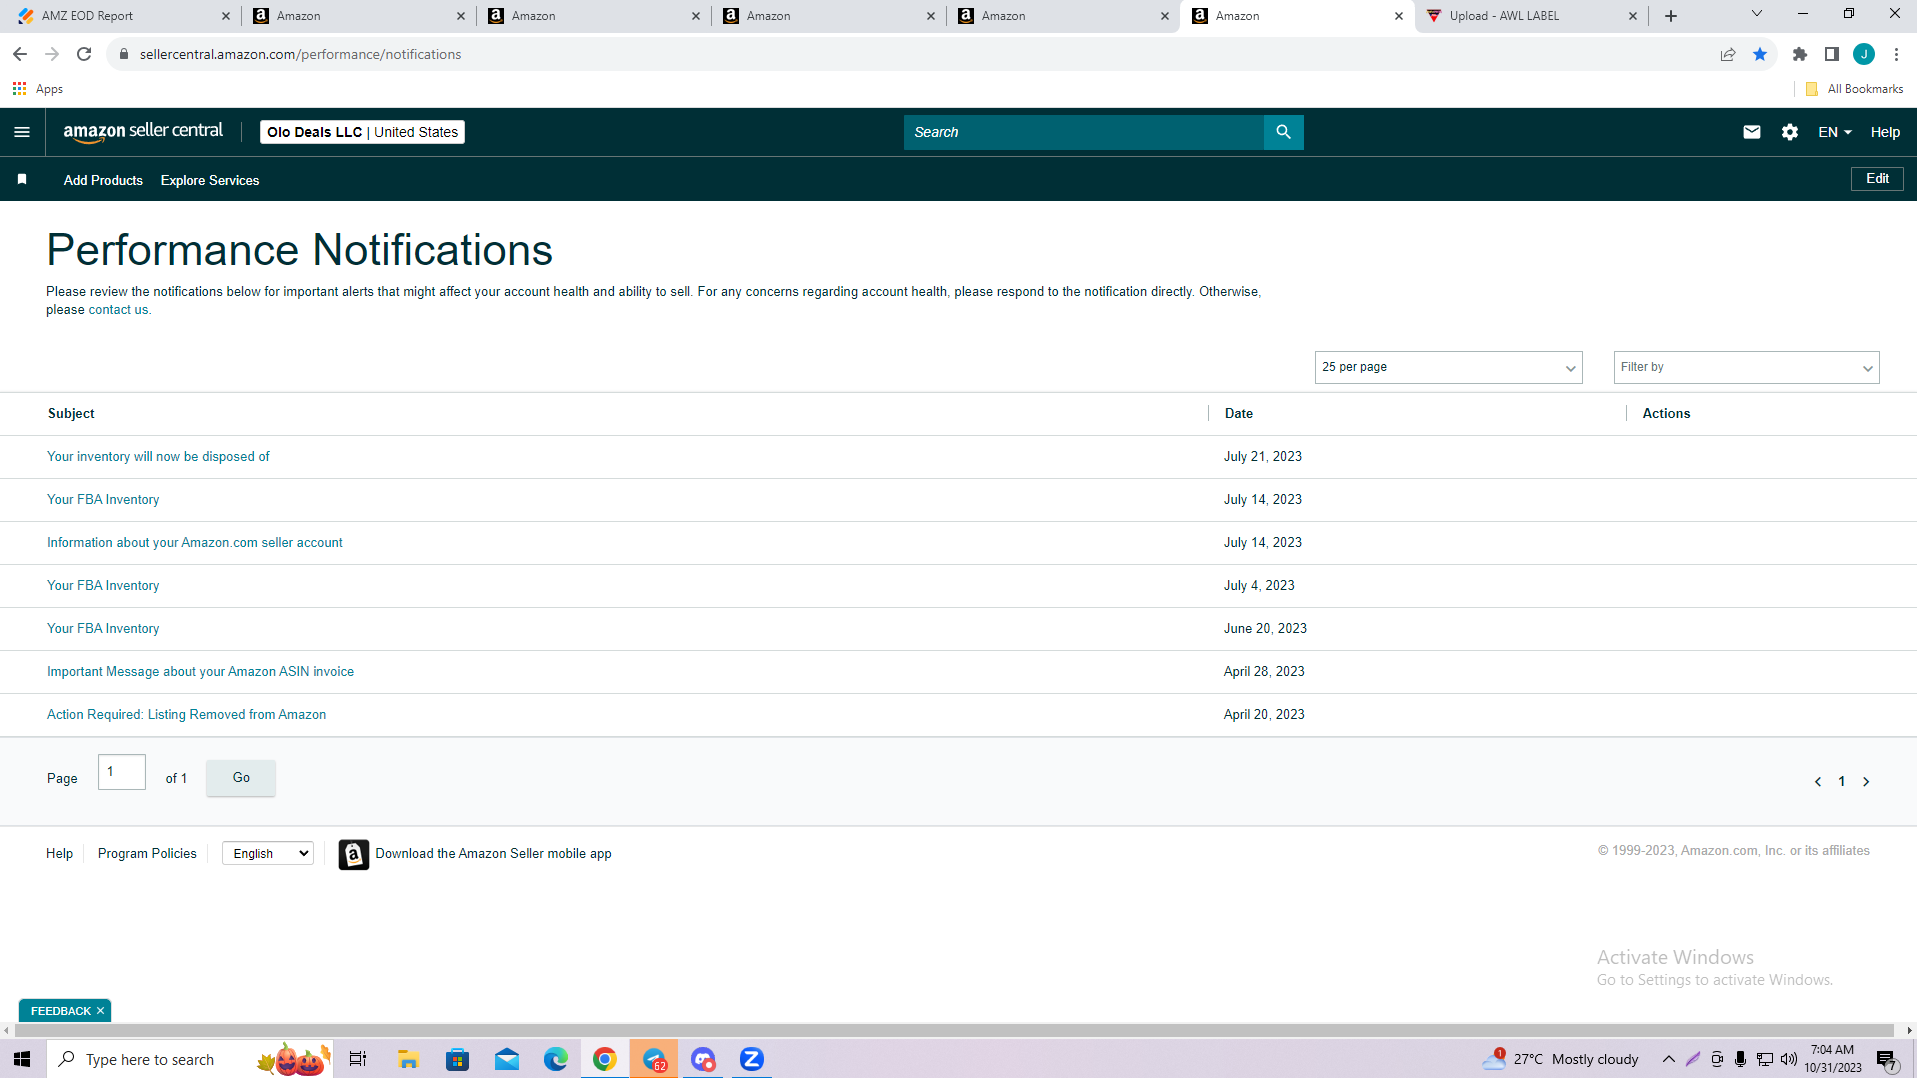Open the Filter by dropdown

(x=1746, y=367)
